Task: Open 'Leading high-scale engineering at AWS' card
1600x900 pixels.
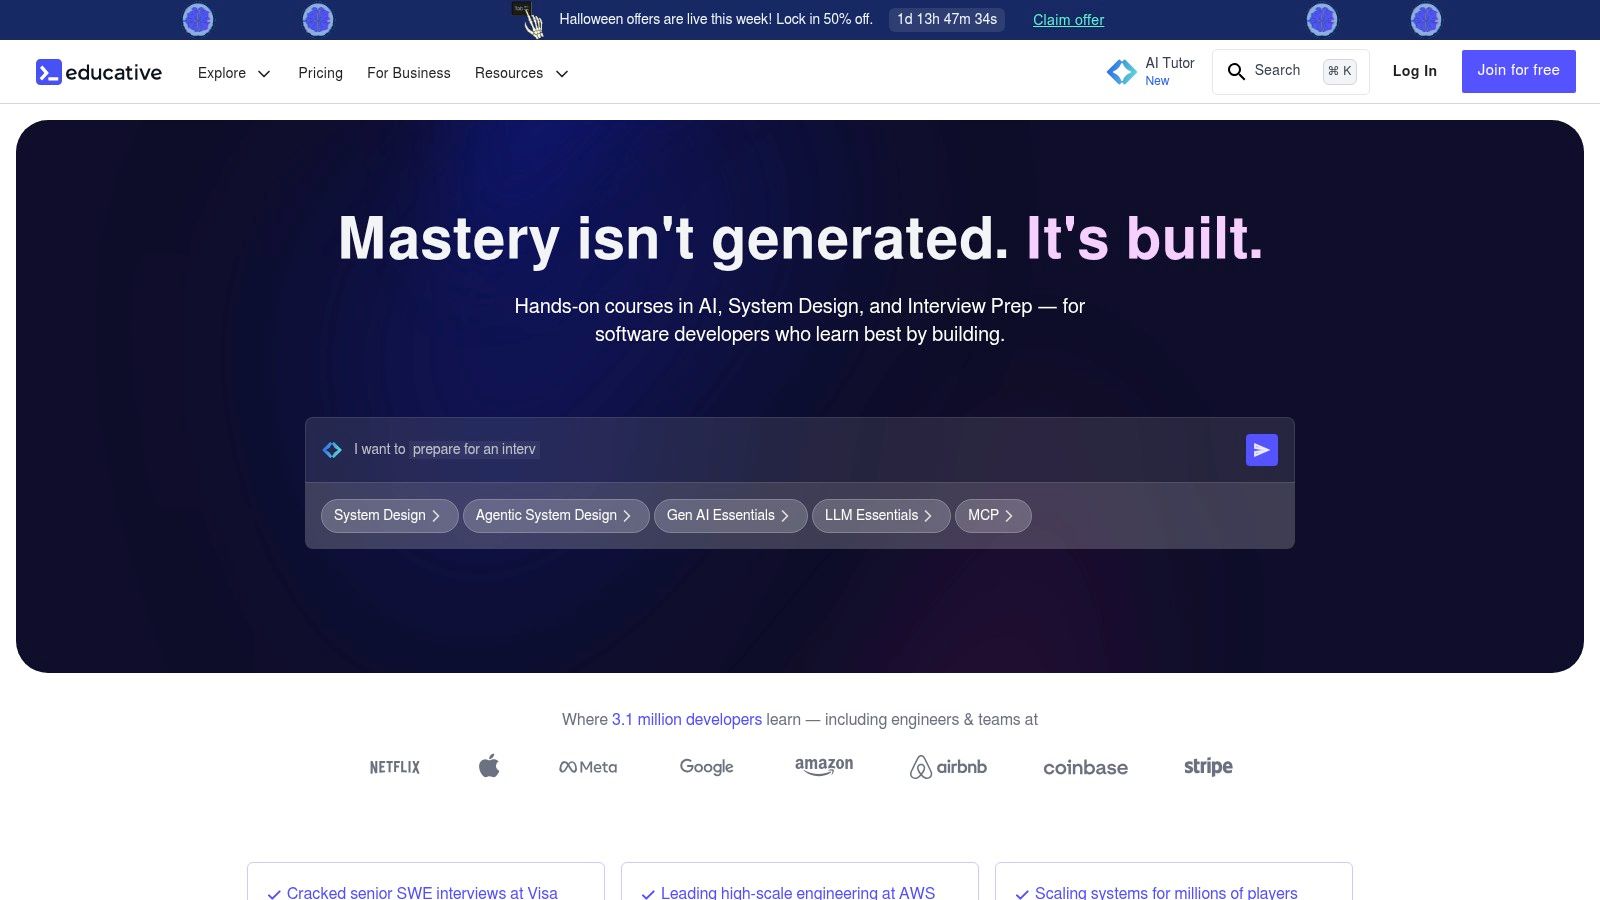Action: 800,882
